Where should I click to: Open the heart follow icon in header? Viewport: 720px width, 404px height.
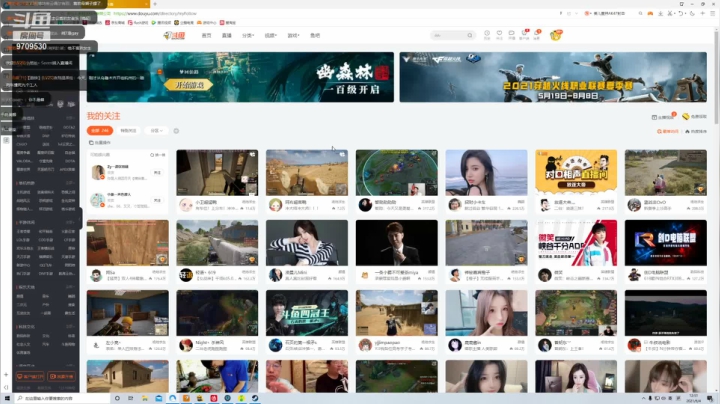pos(499,35)
